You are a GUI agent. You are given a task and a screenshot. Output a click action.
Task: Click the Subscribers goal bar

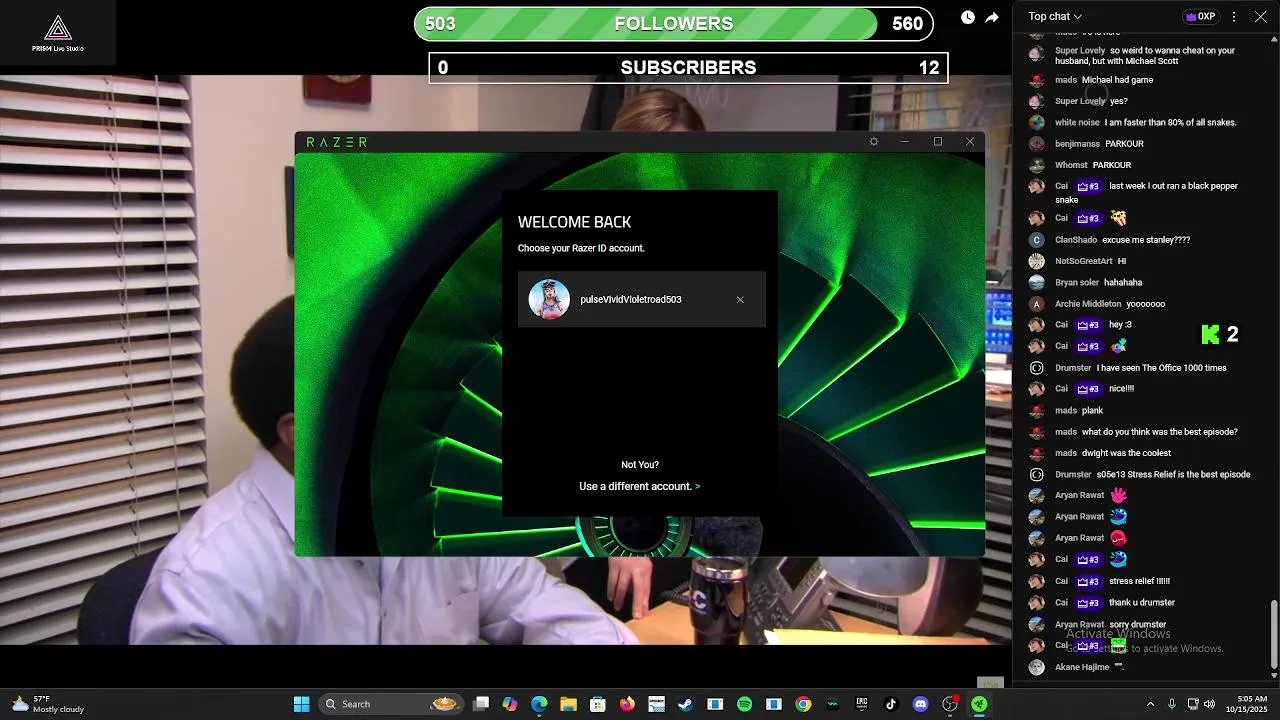coord(688,68)
